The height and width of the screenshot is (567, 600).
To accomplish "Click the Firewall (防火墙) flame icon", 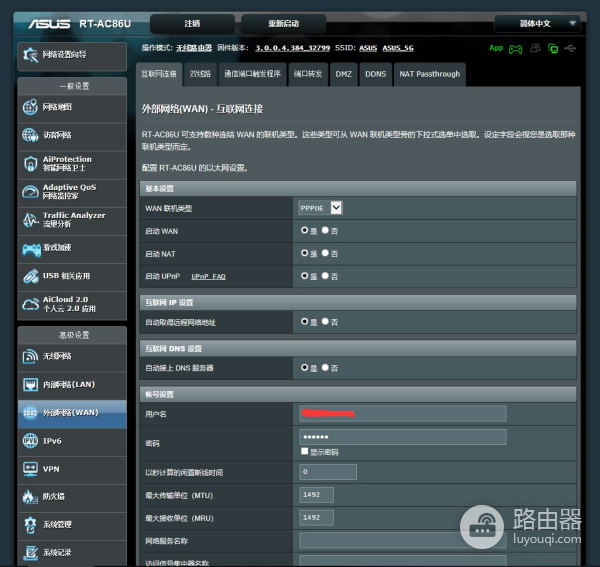I will [x=30, y=497].
